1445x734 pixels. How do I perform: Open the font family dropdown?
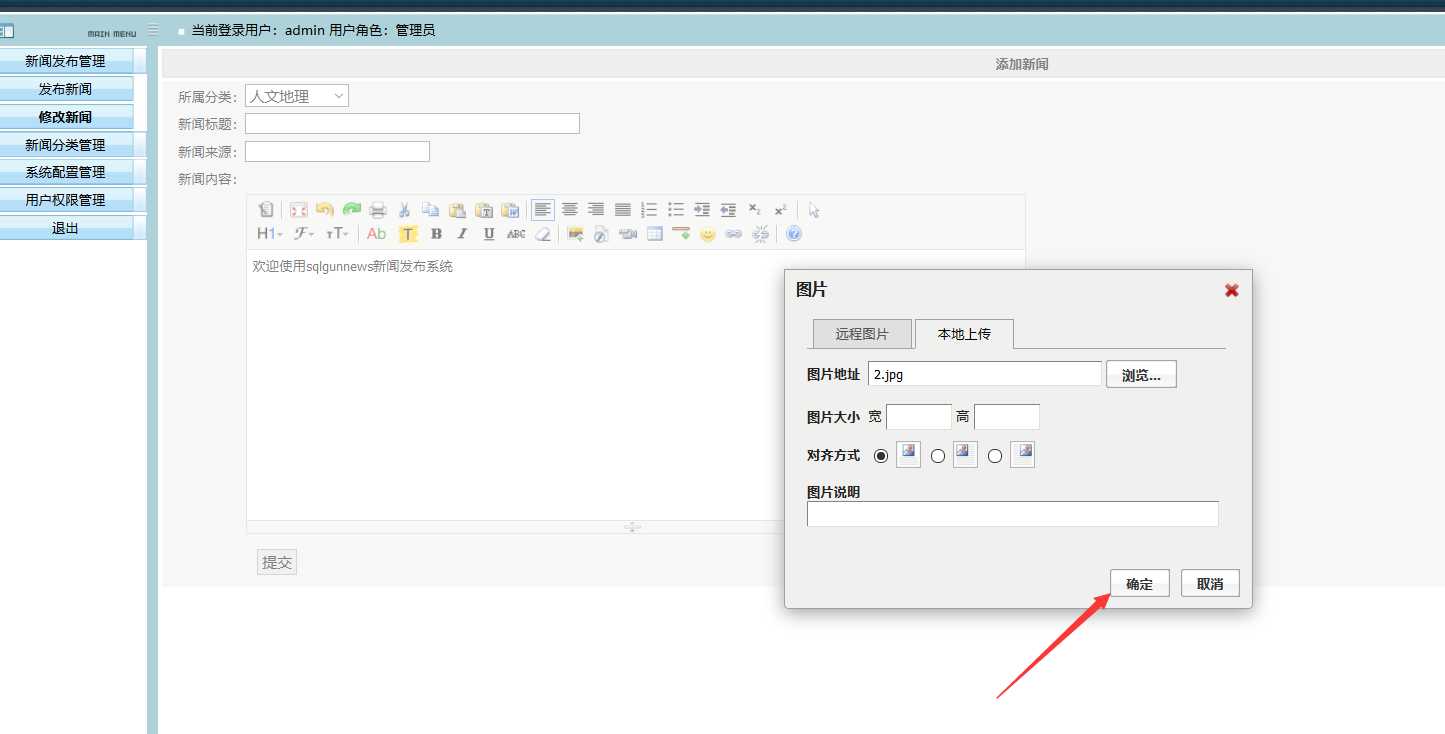(304, 234)
